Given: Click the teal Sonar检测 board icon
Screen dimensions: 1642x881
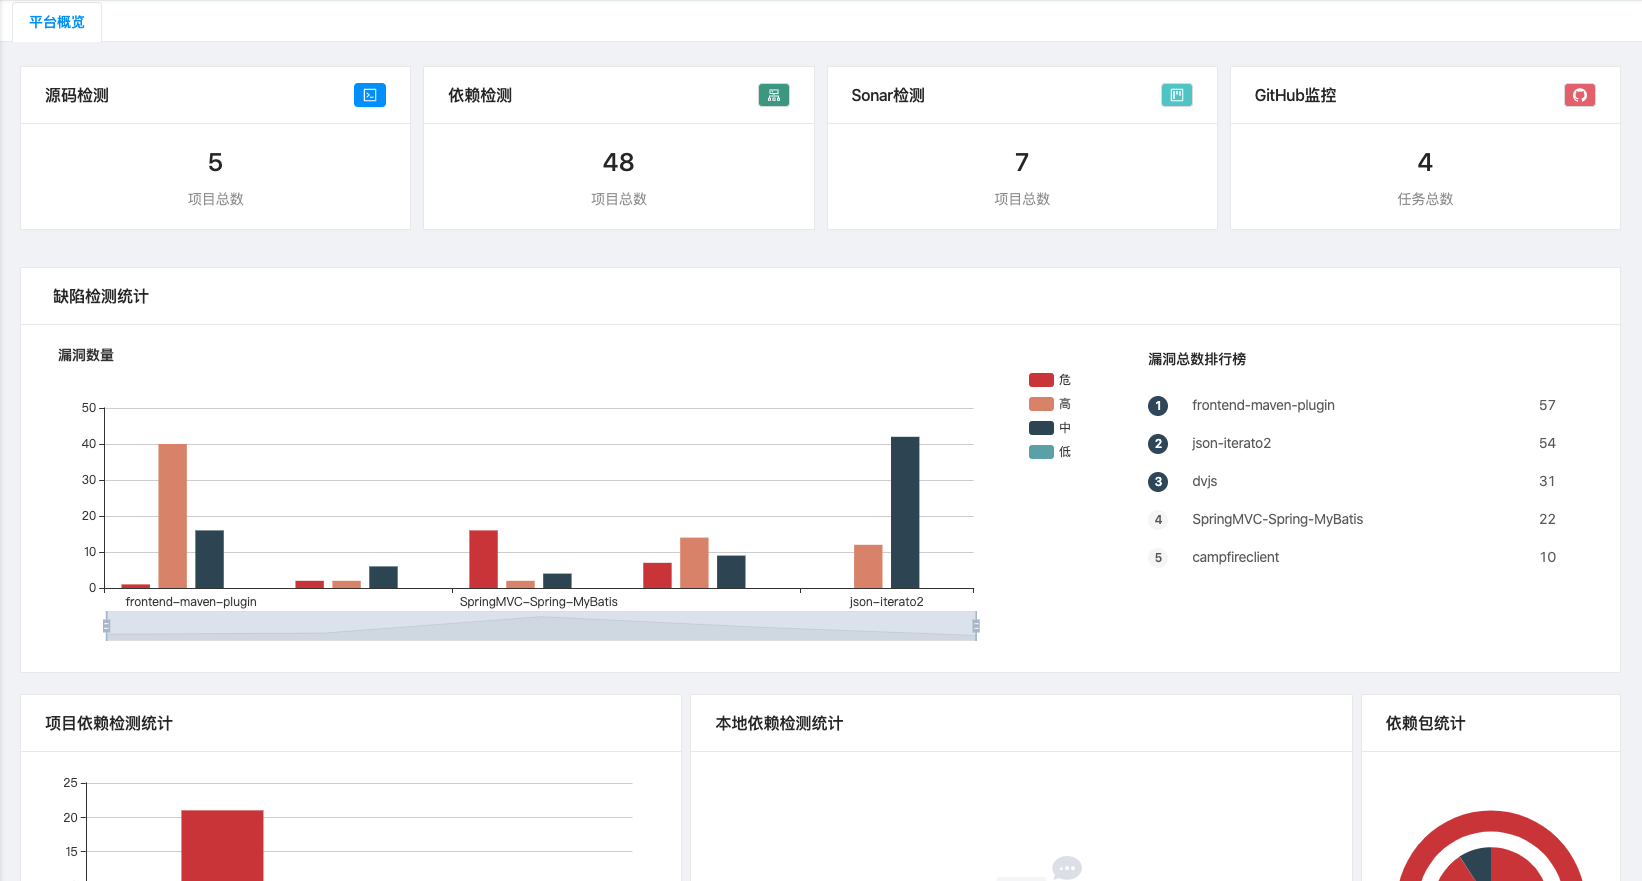Looking at the screenshot, I should pos(1177,95).
